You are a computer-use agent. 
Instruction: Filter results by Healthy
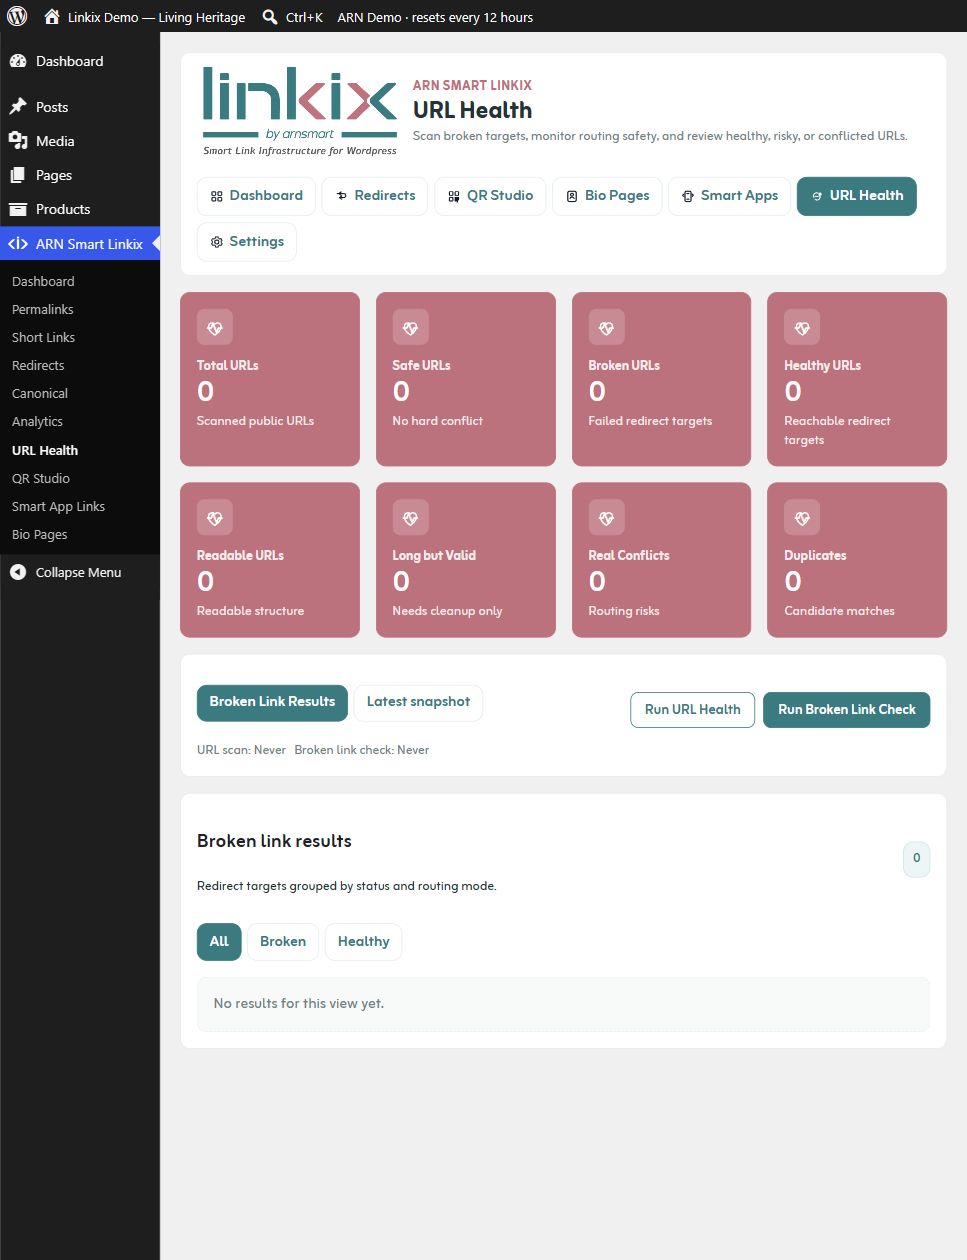click(x=363, y=942)
